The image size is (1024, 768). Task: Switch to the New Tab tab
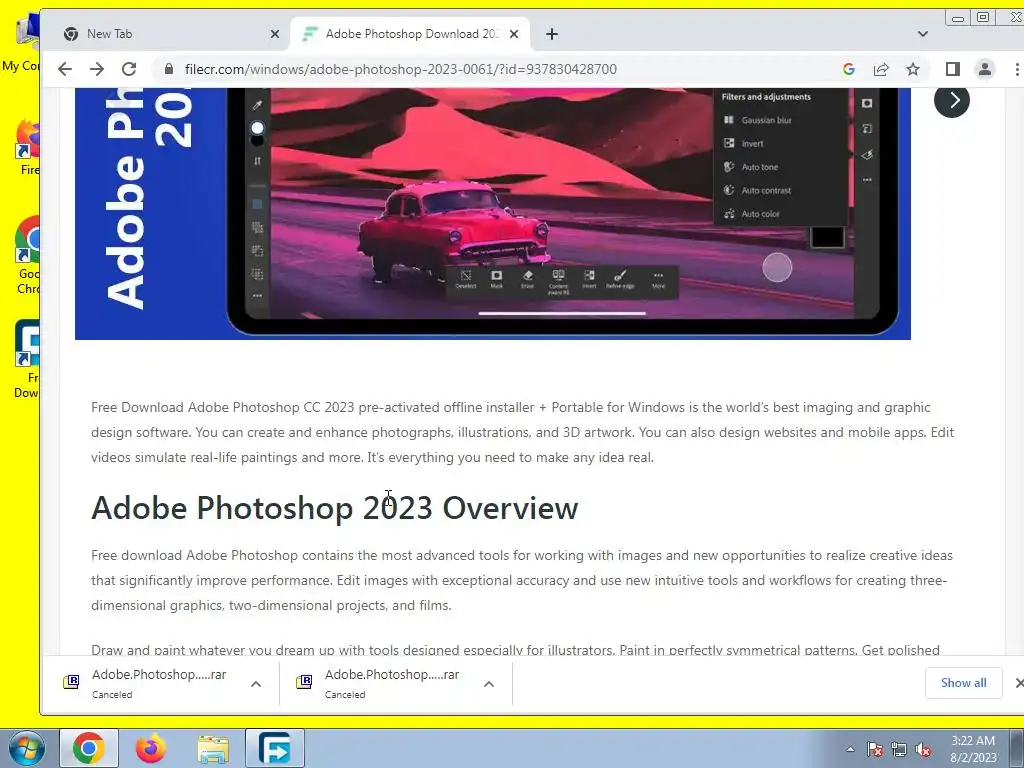(167, 34)
